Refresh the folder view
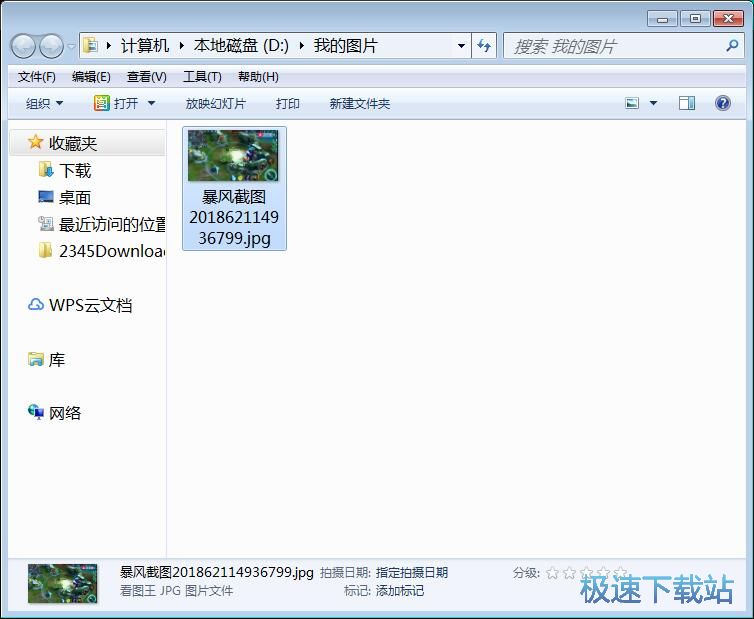754x619 pixels. click(x=484, y=46)
